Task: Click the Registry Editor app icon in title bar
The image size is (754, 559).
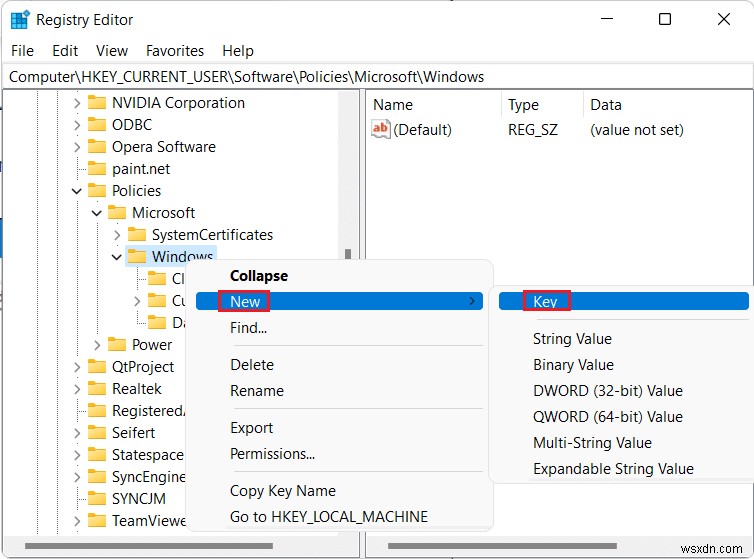Action: point(19,20)
